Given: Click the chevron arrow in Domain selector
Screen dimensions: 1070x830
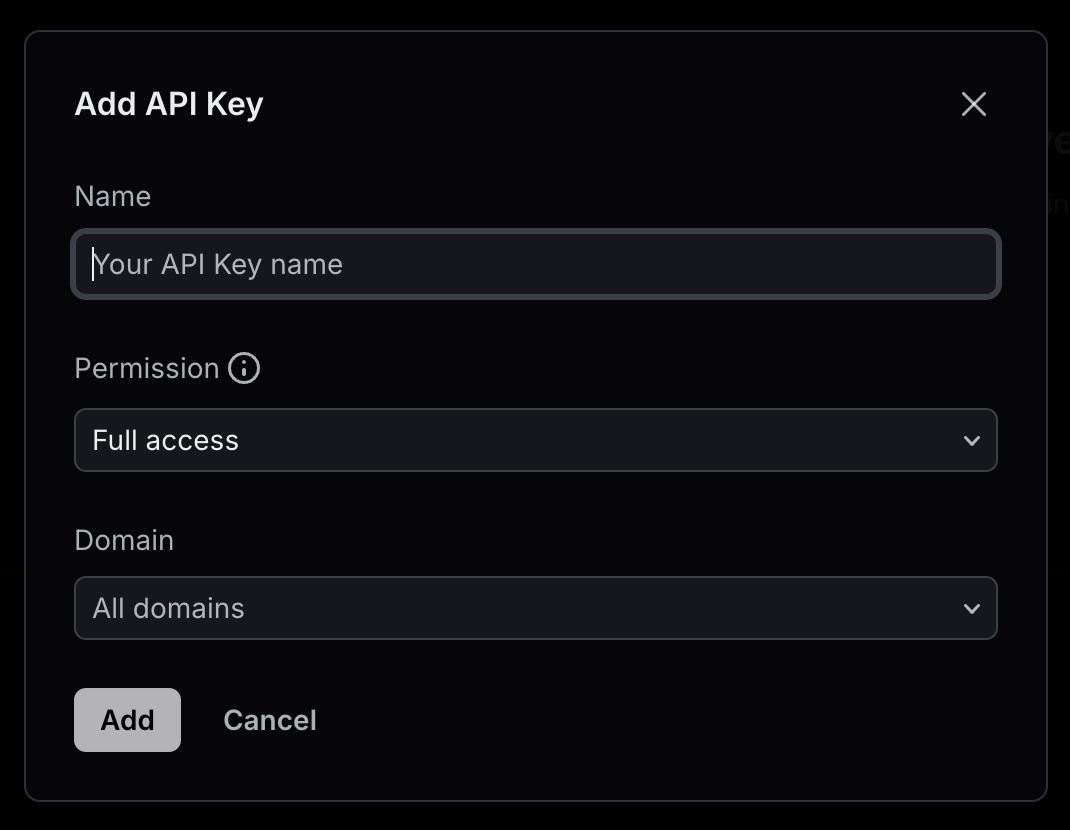Looking at the screenshot, I should tap(972, 609).
